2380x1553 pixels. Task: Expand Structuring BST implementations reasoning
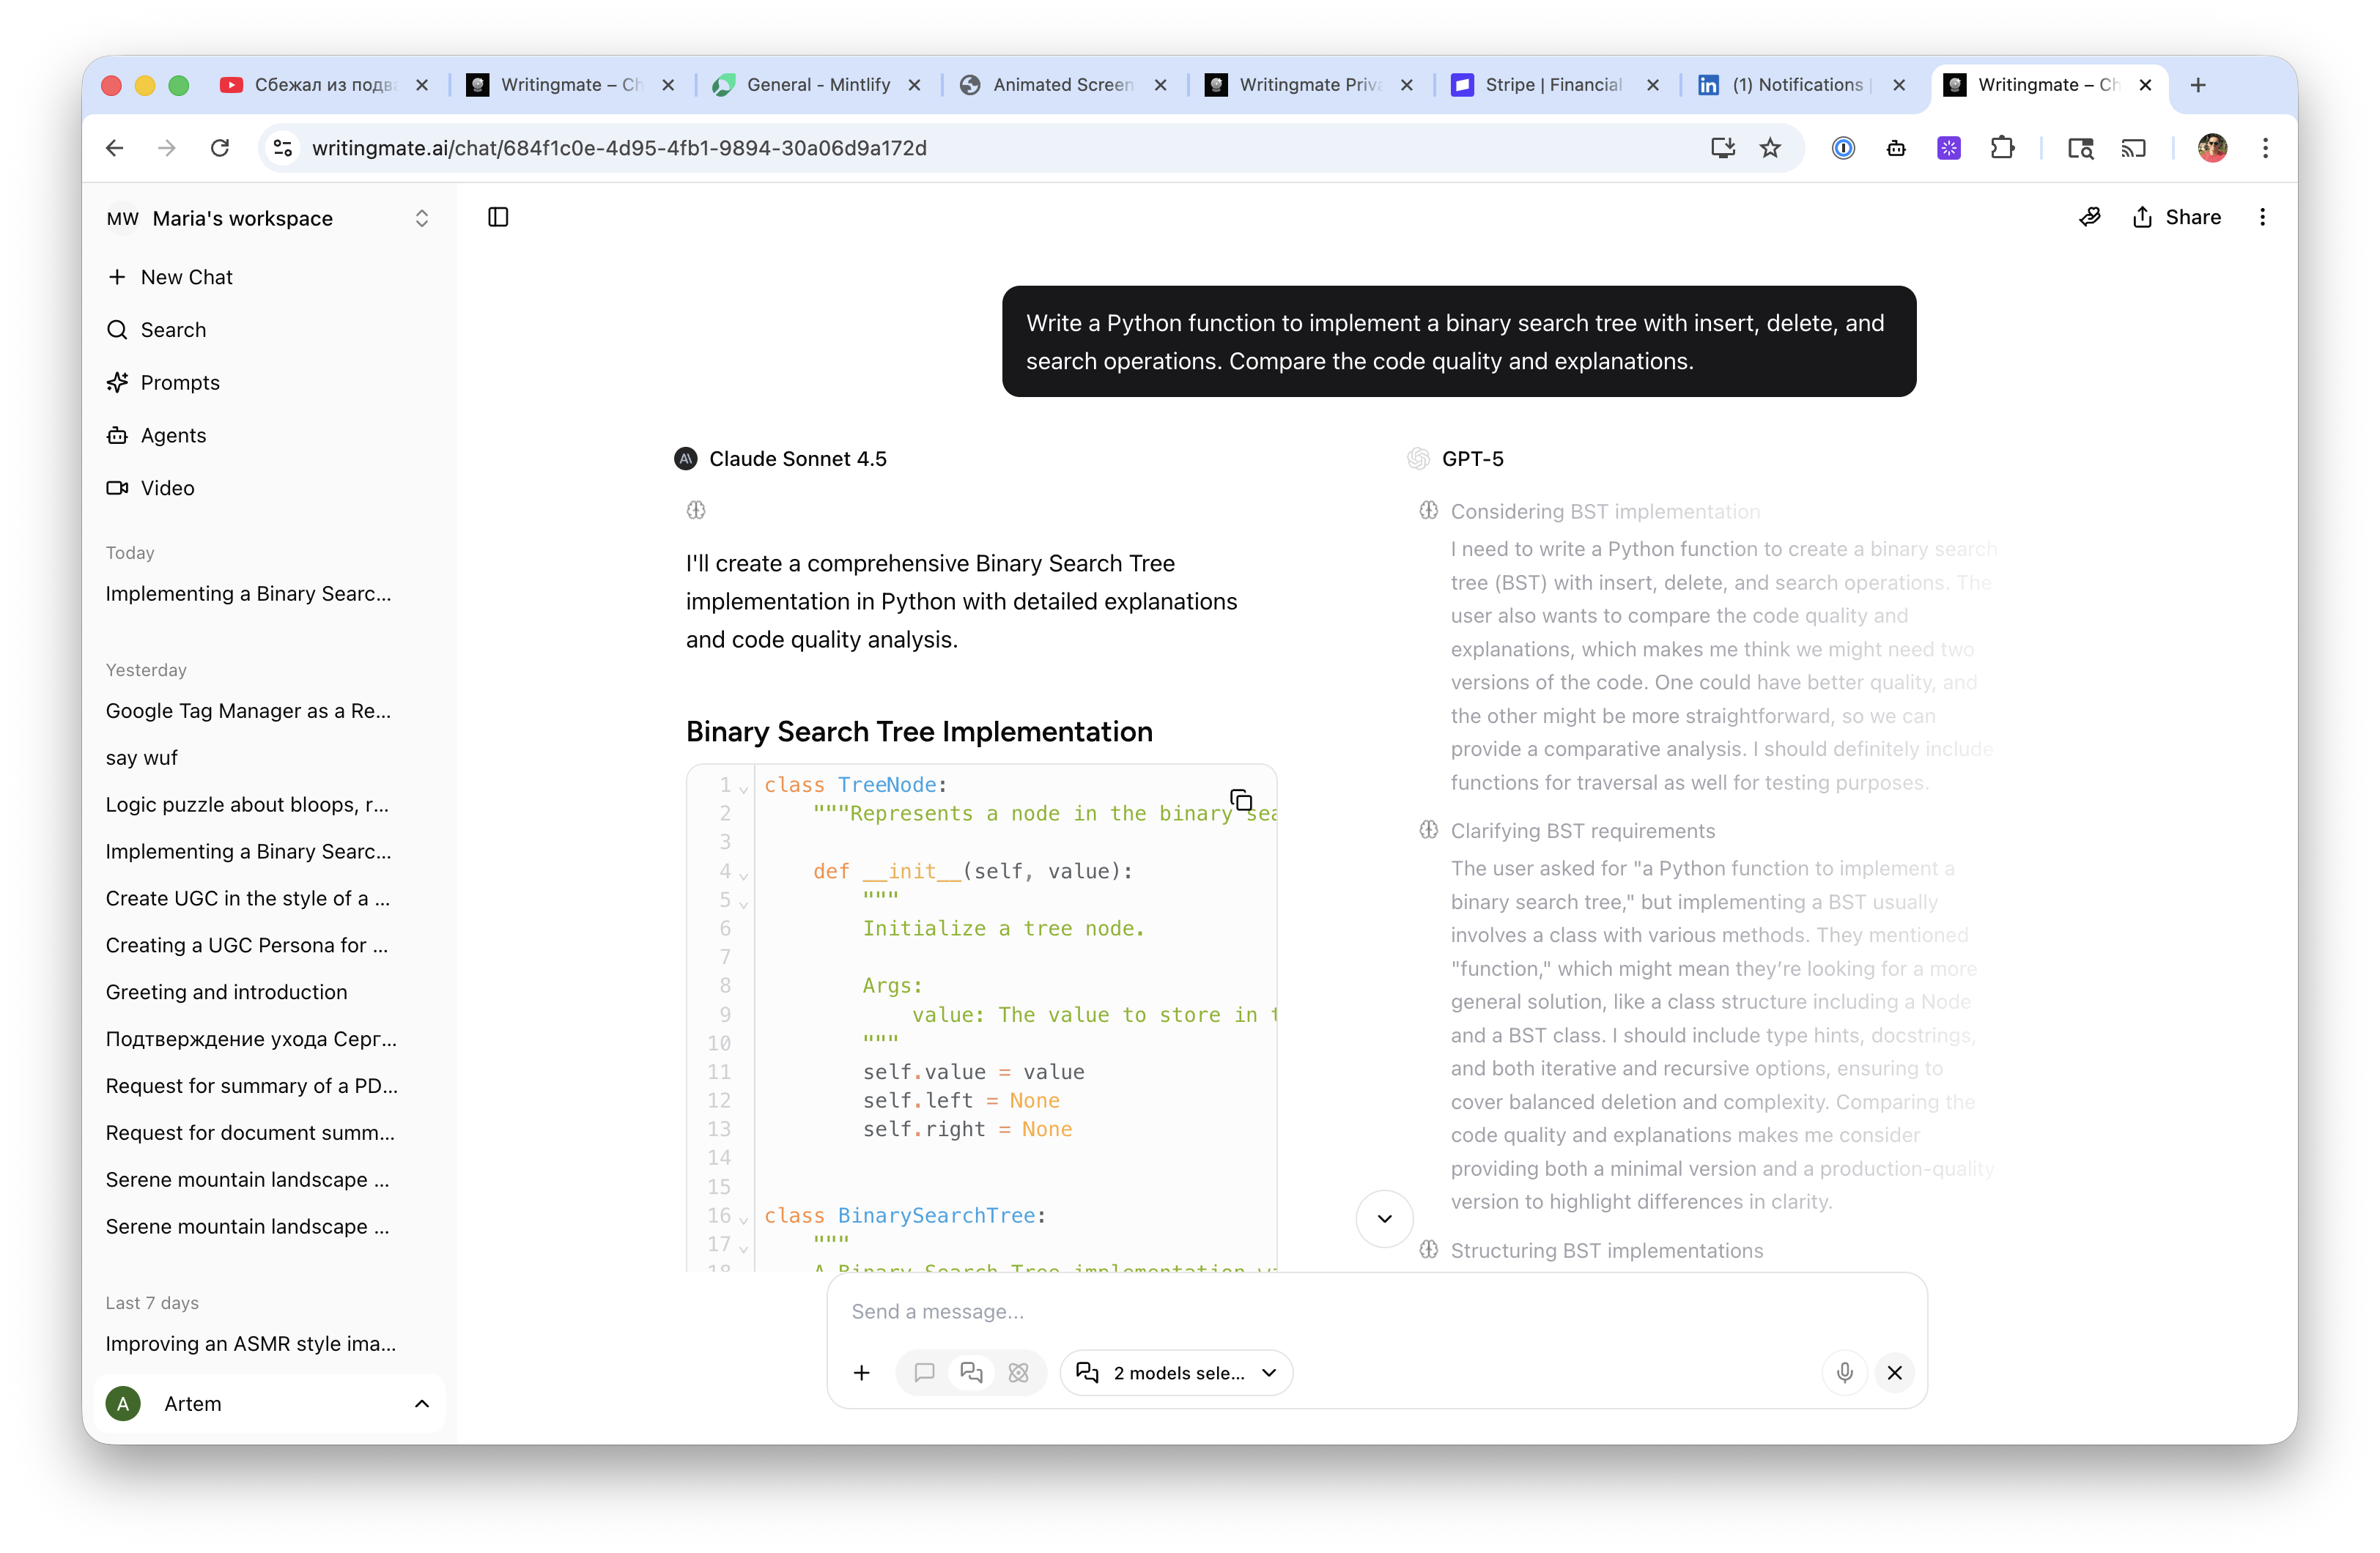click(x=1606, y=1250)
